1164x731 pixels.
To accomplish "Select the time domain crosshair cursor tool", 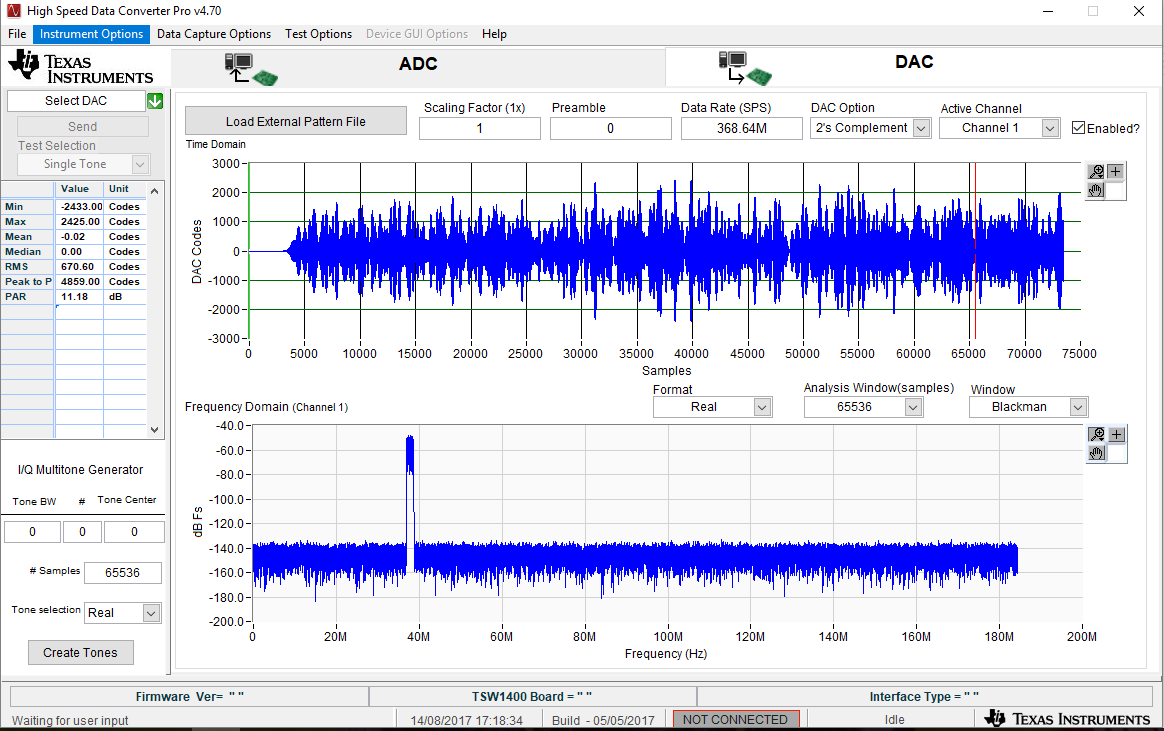I will coord(1116,172).
